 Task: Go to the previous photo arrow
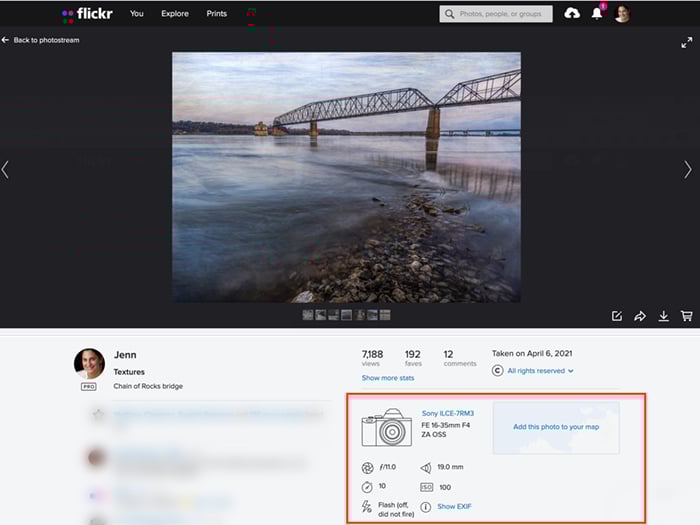5,170
